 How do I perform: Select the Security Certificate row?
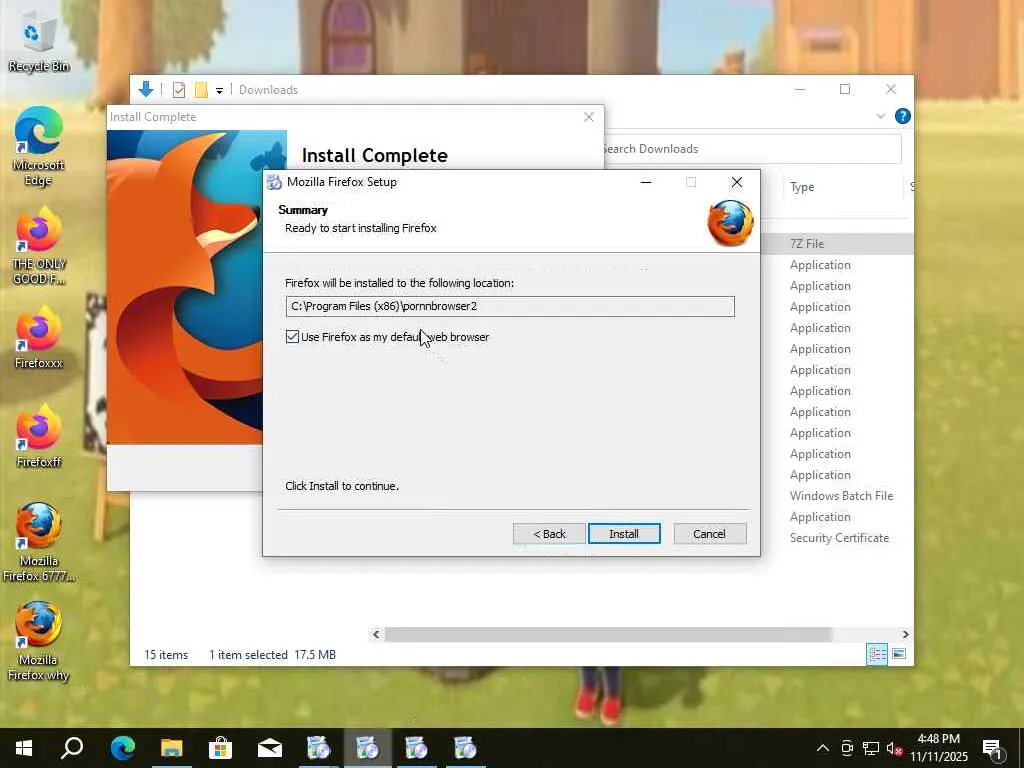pyautogui.click(x=839, y=537)
